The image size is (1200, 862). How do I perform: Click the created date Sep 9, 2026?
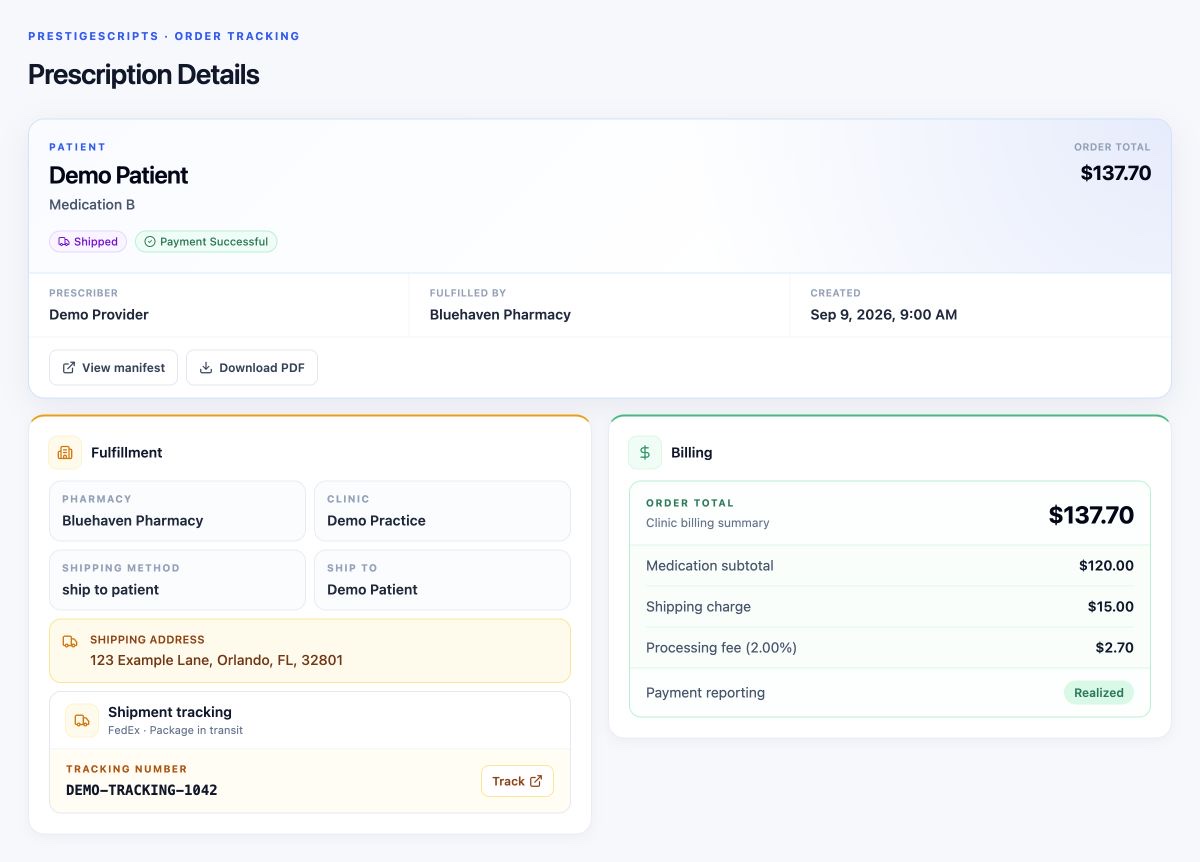[x=884, y=315]
